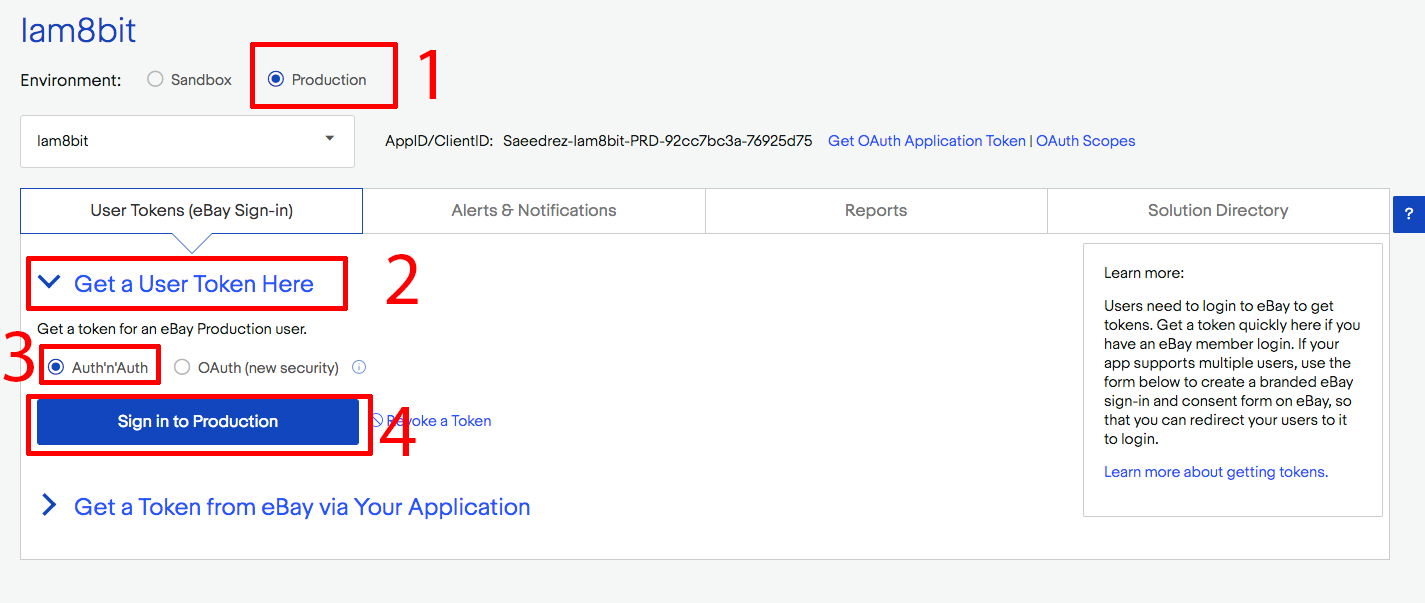Screen dimensions: 1425x603
Task: Open the Solution Directory tab
Action: (1218, 211)
